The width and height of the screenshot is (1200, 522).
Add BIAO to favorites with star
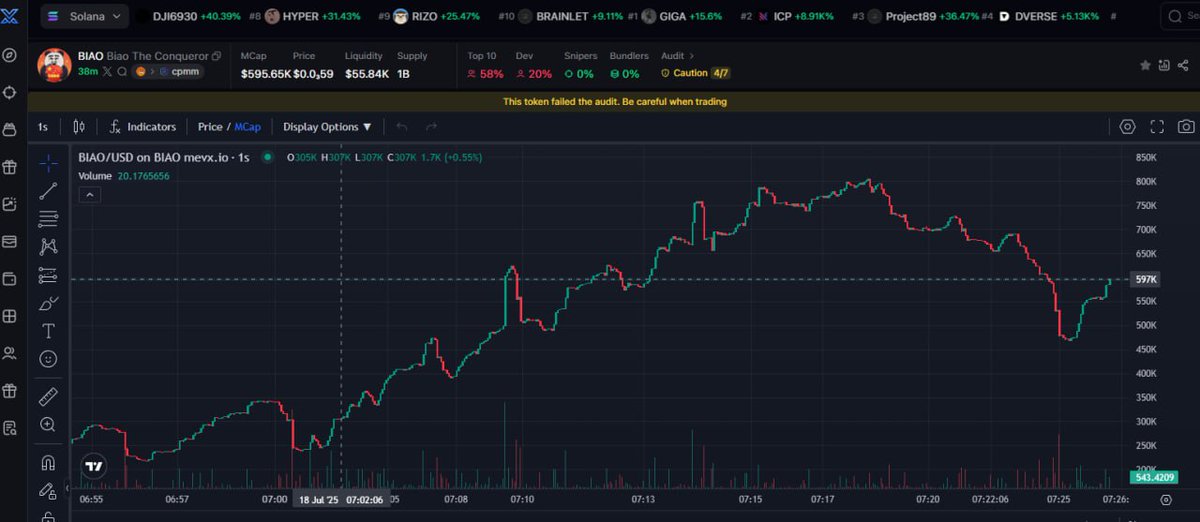click(x=1145, y=65)
